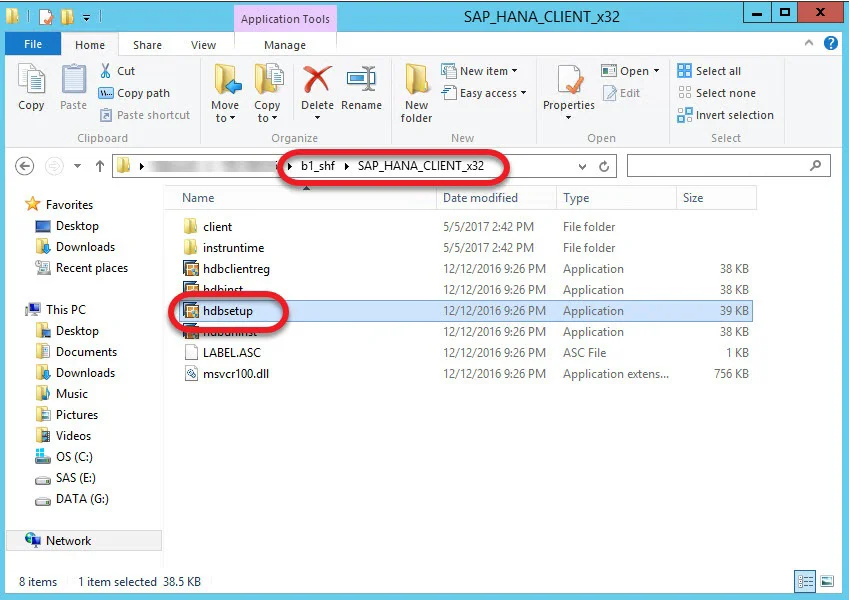This screenshot has height=600, width=849.
Task: Select the hdbsetup application file
Action: 228,311
